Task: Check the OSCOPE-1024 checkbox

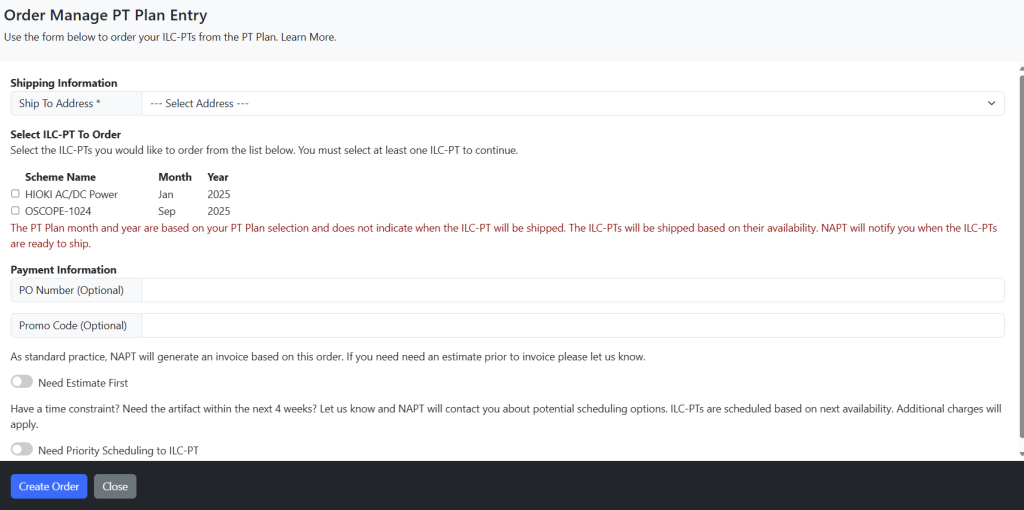Action: click(x=15, y=211)
